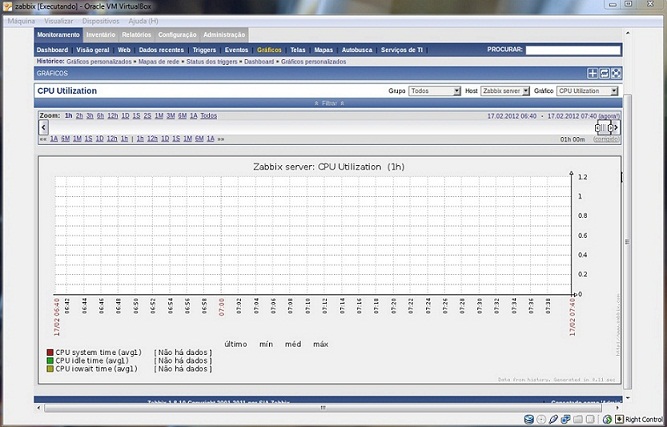Open the VirtualBox USB devices status icon
This screenshot has width=667, height=427.
(553, 420)
